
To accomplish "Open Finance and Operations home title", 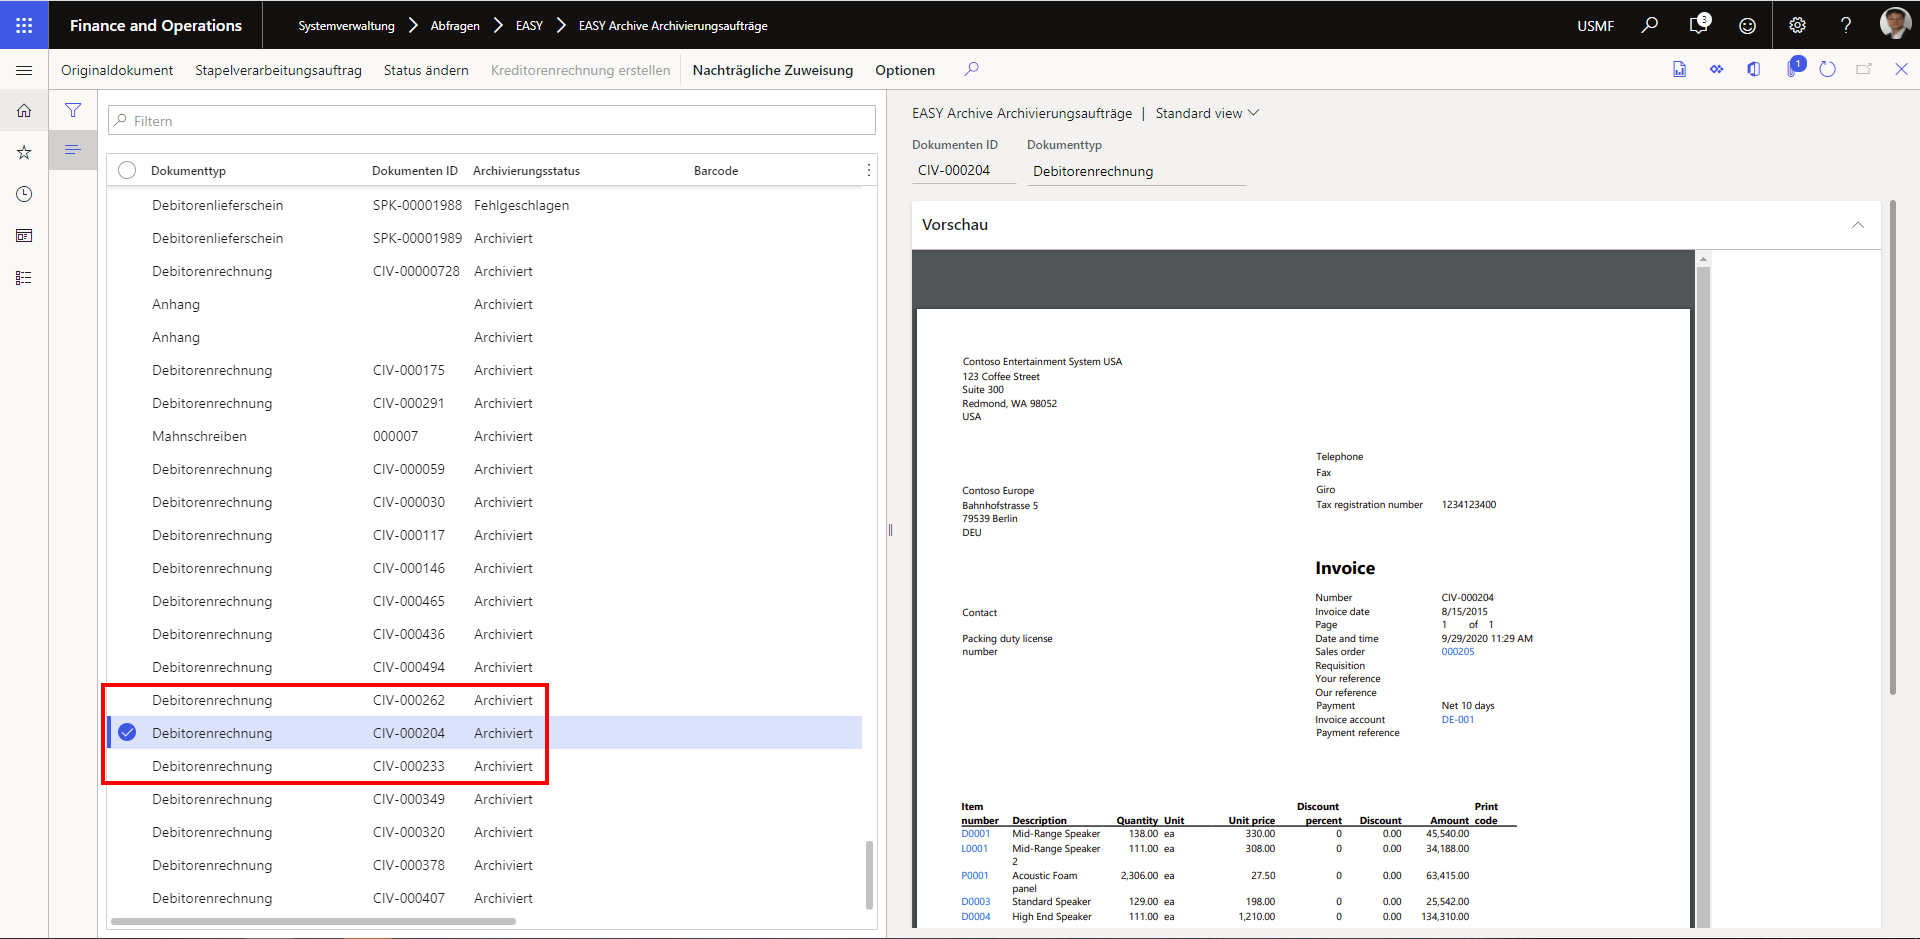I will (x=155, y=25).
